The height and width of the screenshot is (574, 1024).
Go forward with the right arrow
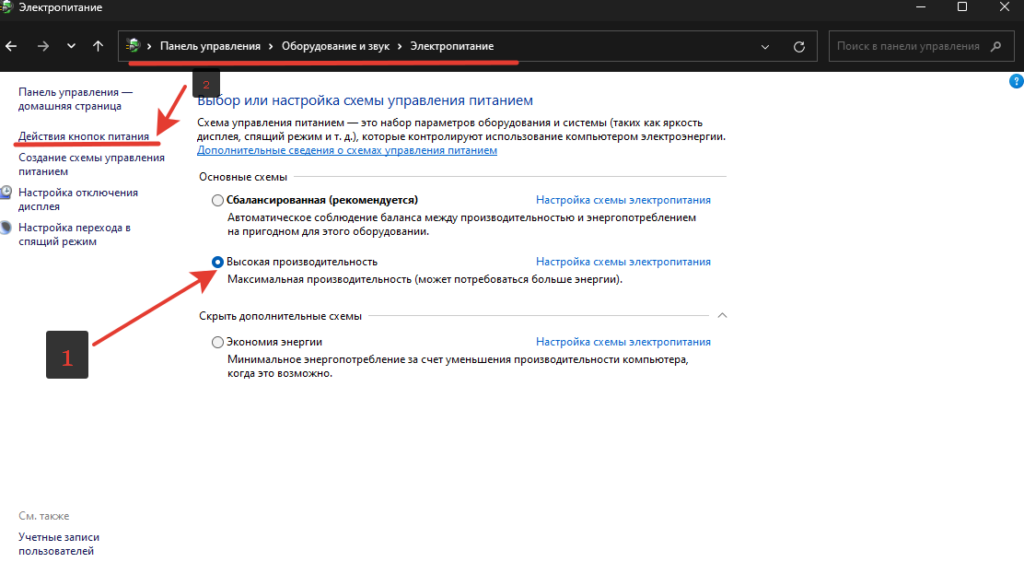click(43, 46)
